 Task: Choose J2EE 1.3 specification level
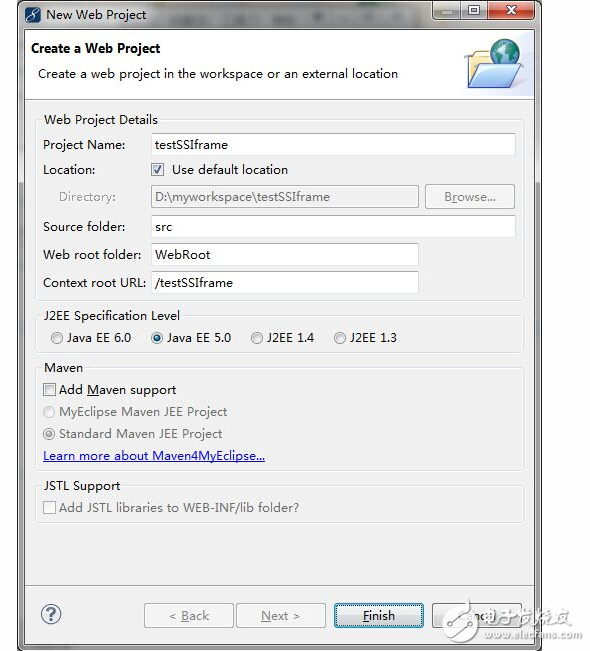coord(340,338)
